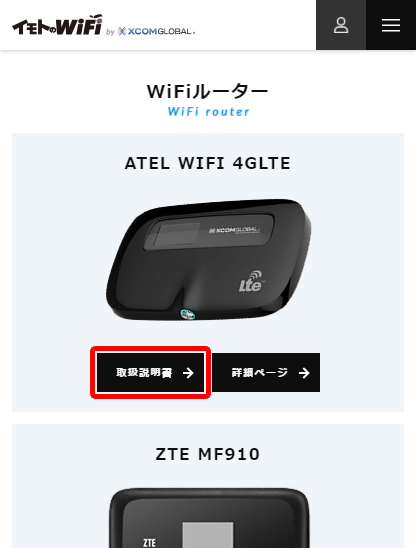The height and width of the screenshot is (548, 416).
Task: Click the arrow on 取扱説明書 button
Action: click(x=188, y=373)
